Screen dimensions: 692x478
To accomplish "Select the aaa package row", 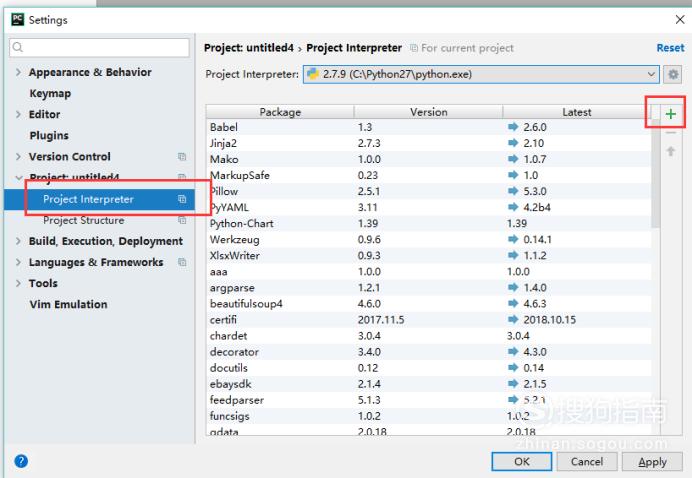I will pyautogui.click(x=429, y=271).
